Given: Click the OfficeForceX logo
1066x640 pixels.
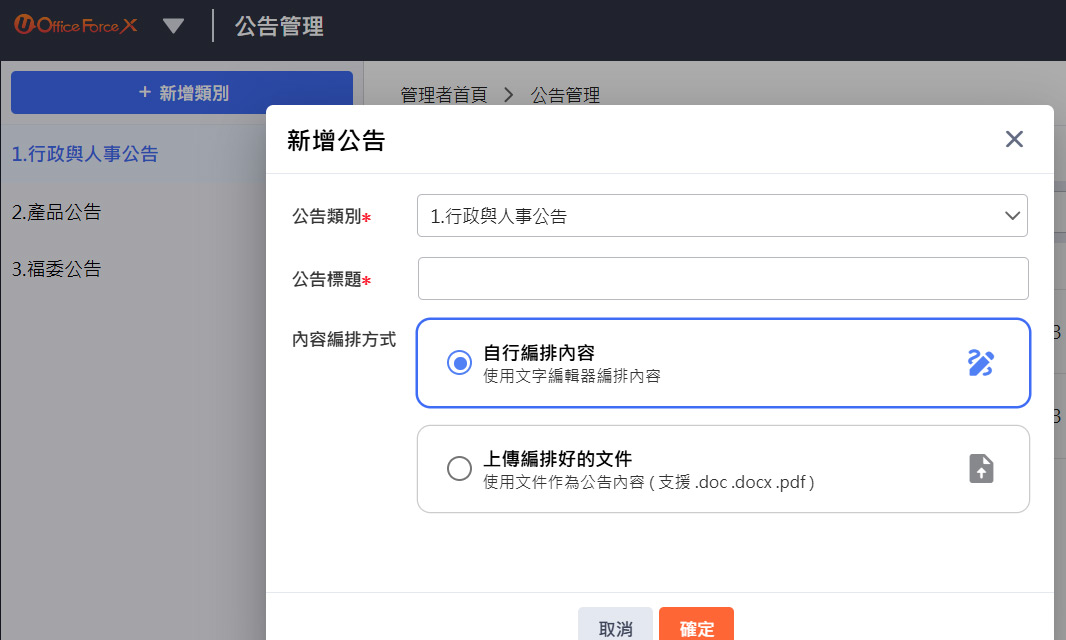Looking at the screenshot, I should (x=75, y=25).
